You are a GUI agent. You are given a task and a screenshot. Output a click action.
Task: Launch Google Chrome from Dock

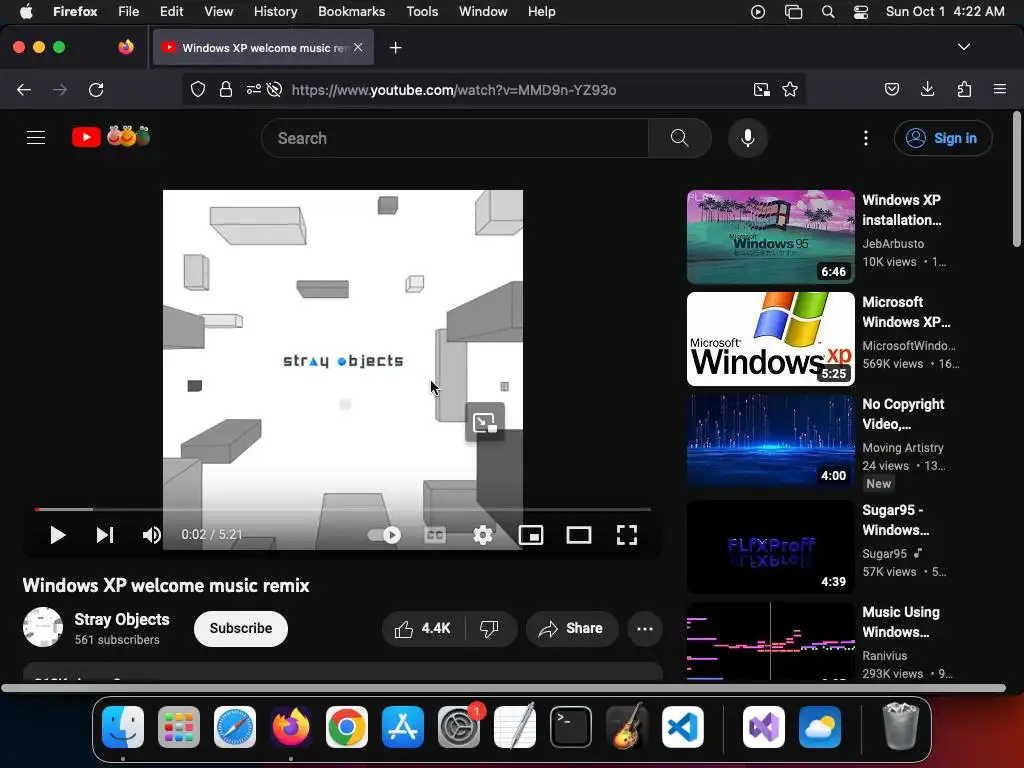(347, 727)
